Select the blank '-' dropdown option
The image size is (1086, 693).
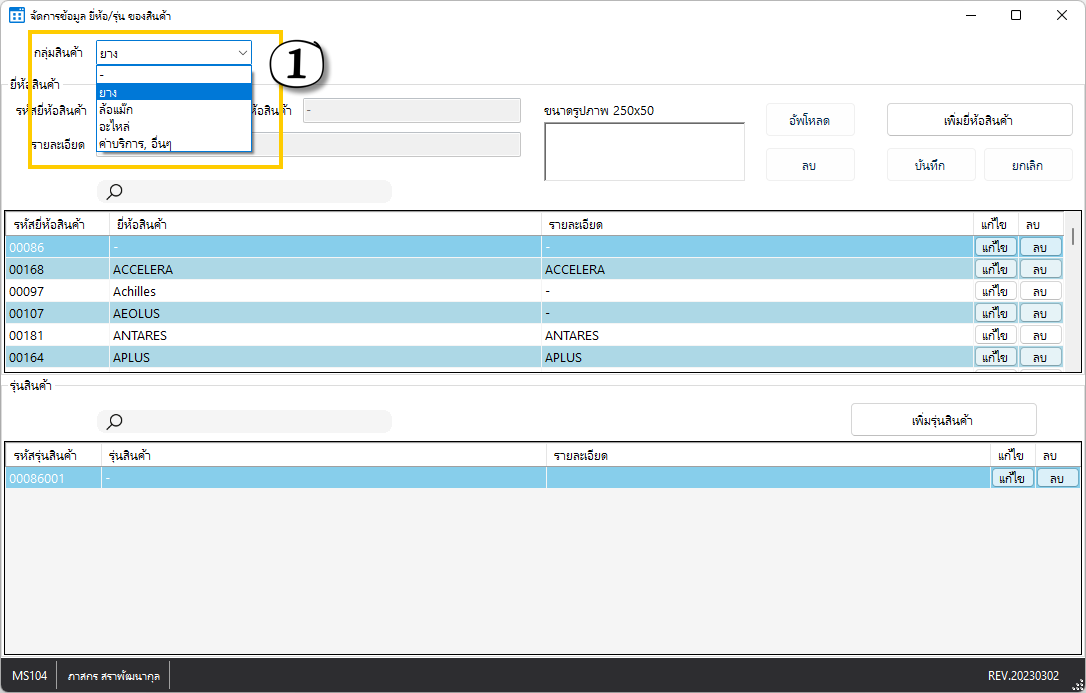173,76
